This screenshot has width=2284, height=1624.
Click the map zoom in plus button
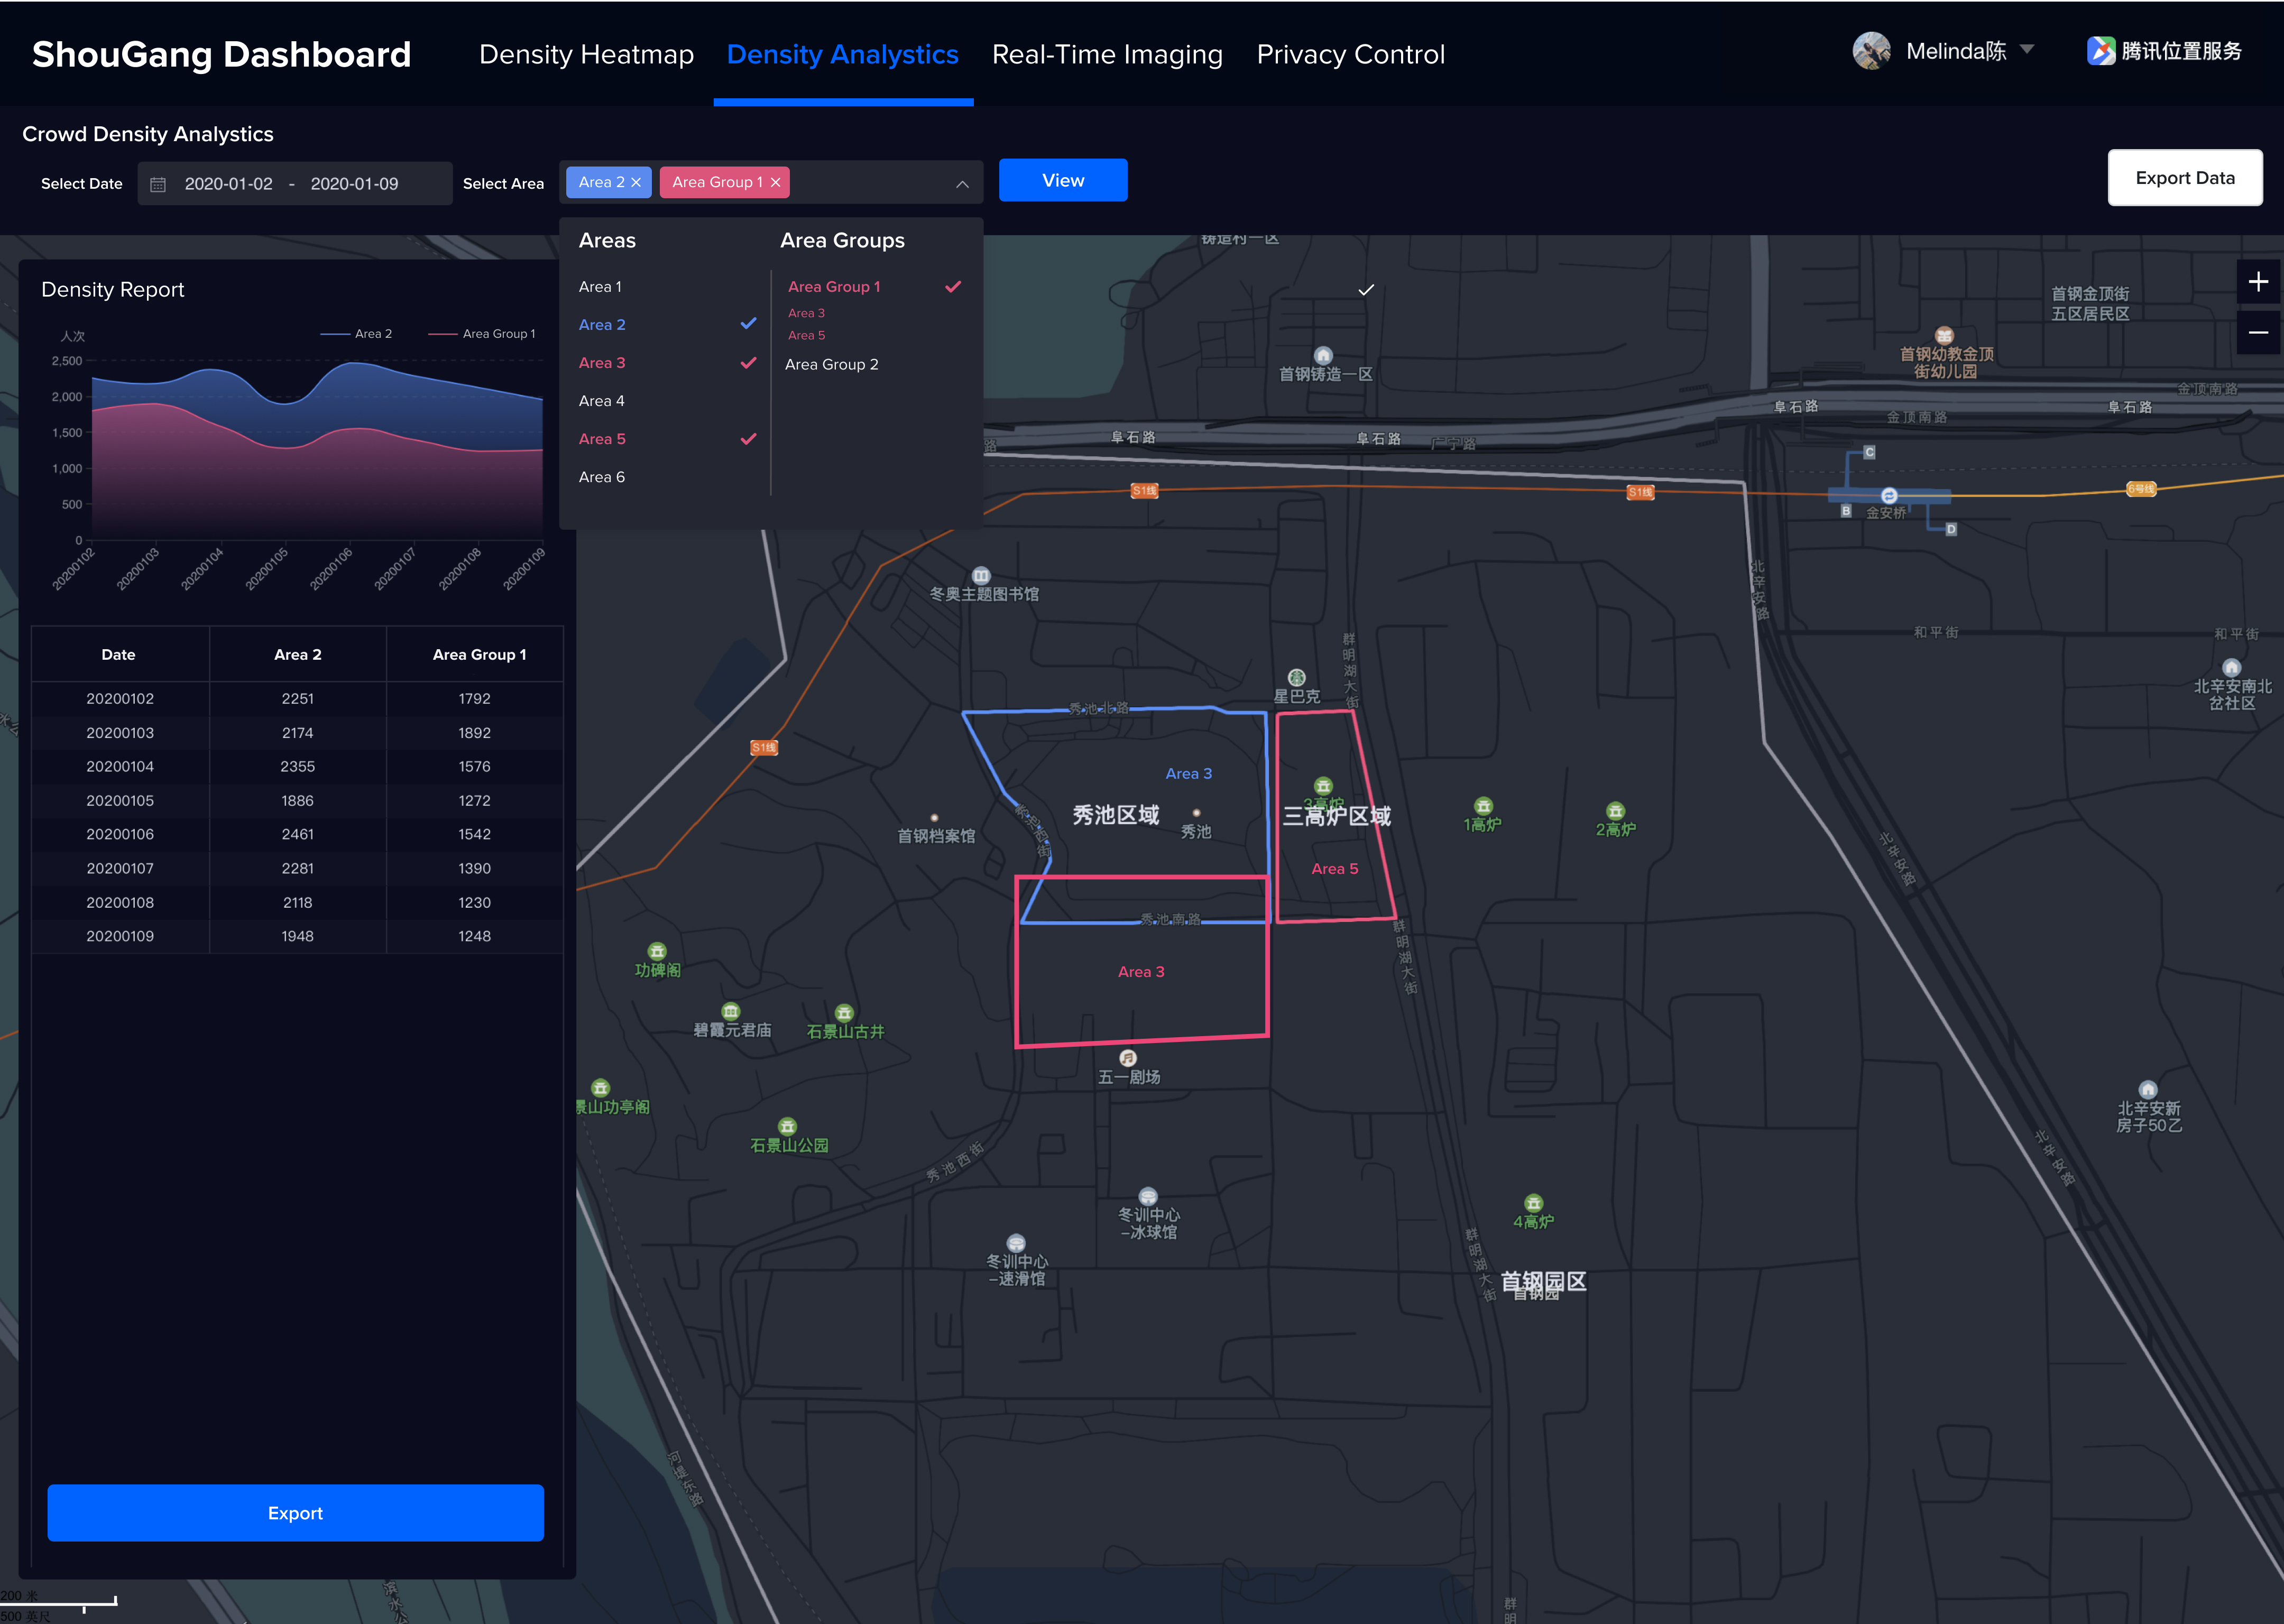[x=2258, y=282]
